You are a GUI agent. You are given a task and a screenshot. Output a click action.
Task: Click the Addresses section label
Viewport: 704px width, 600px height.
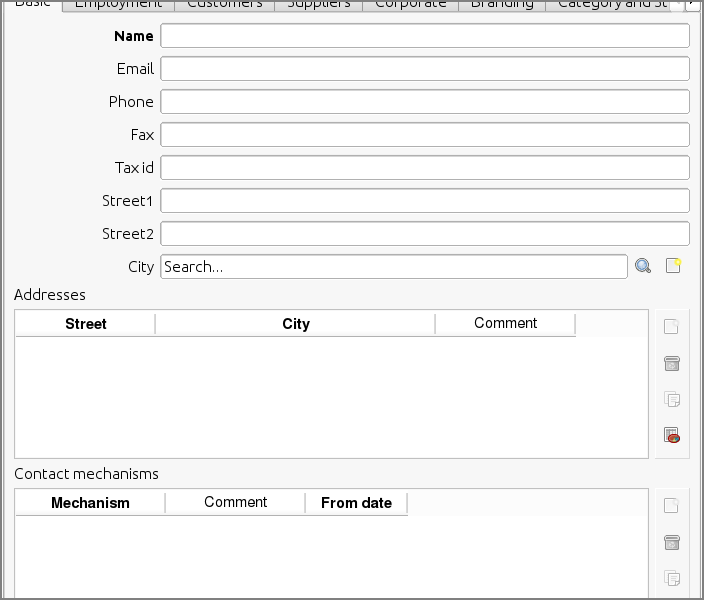tap(50, 295)
